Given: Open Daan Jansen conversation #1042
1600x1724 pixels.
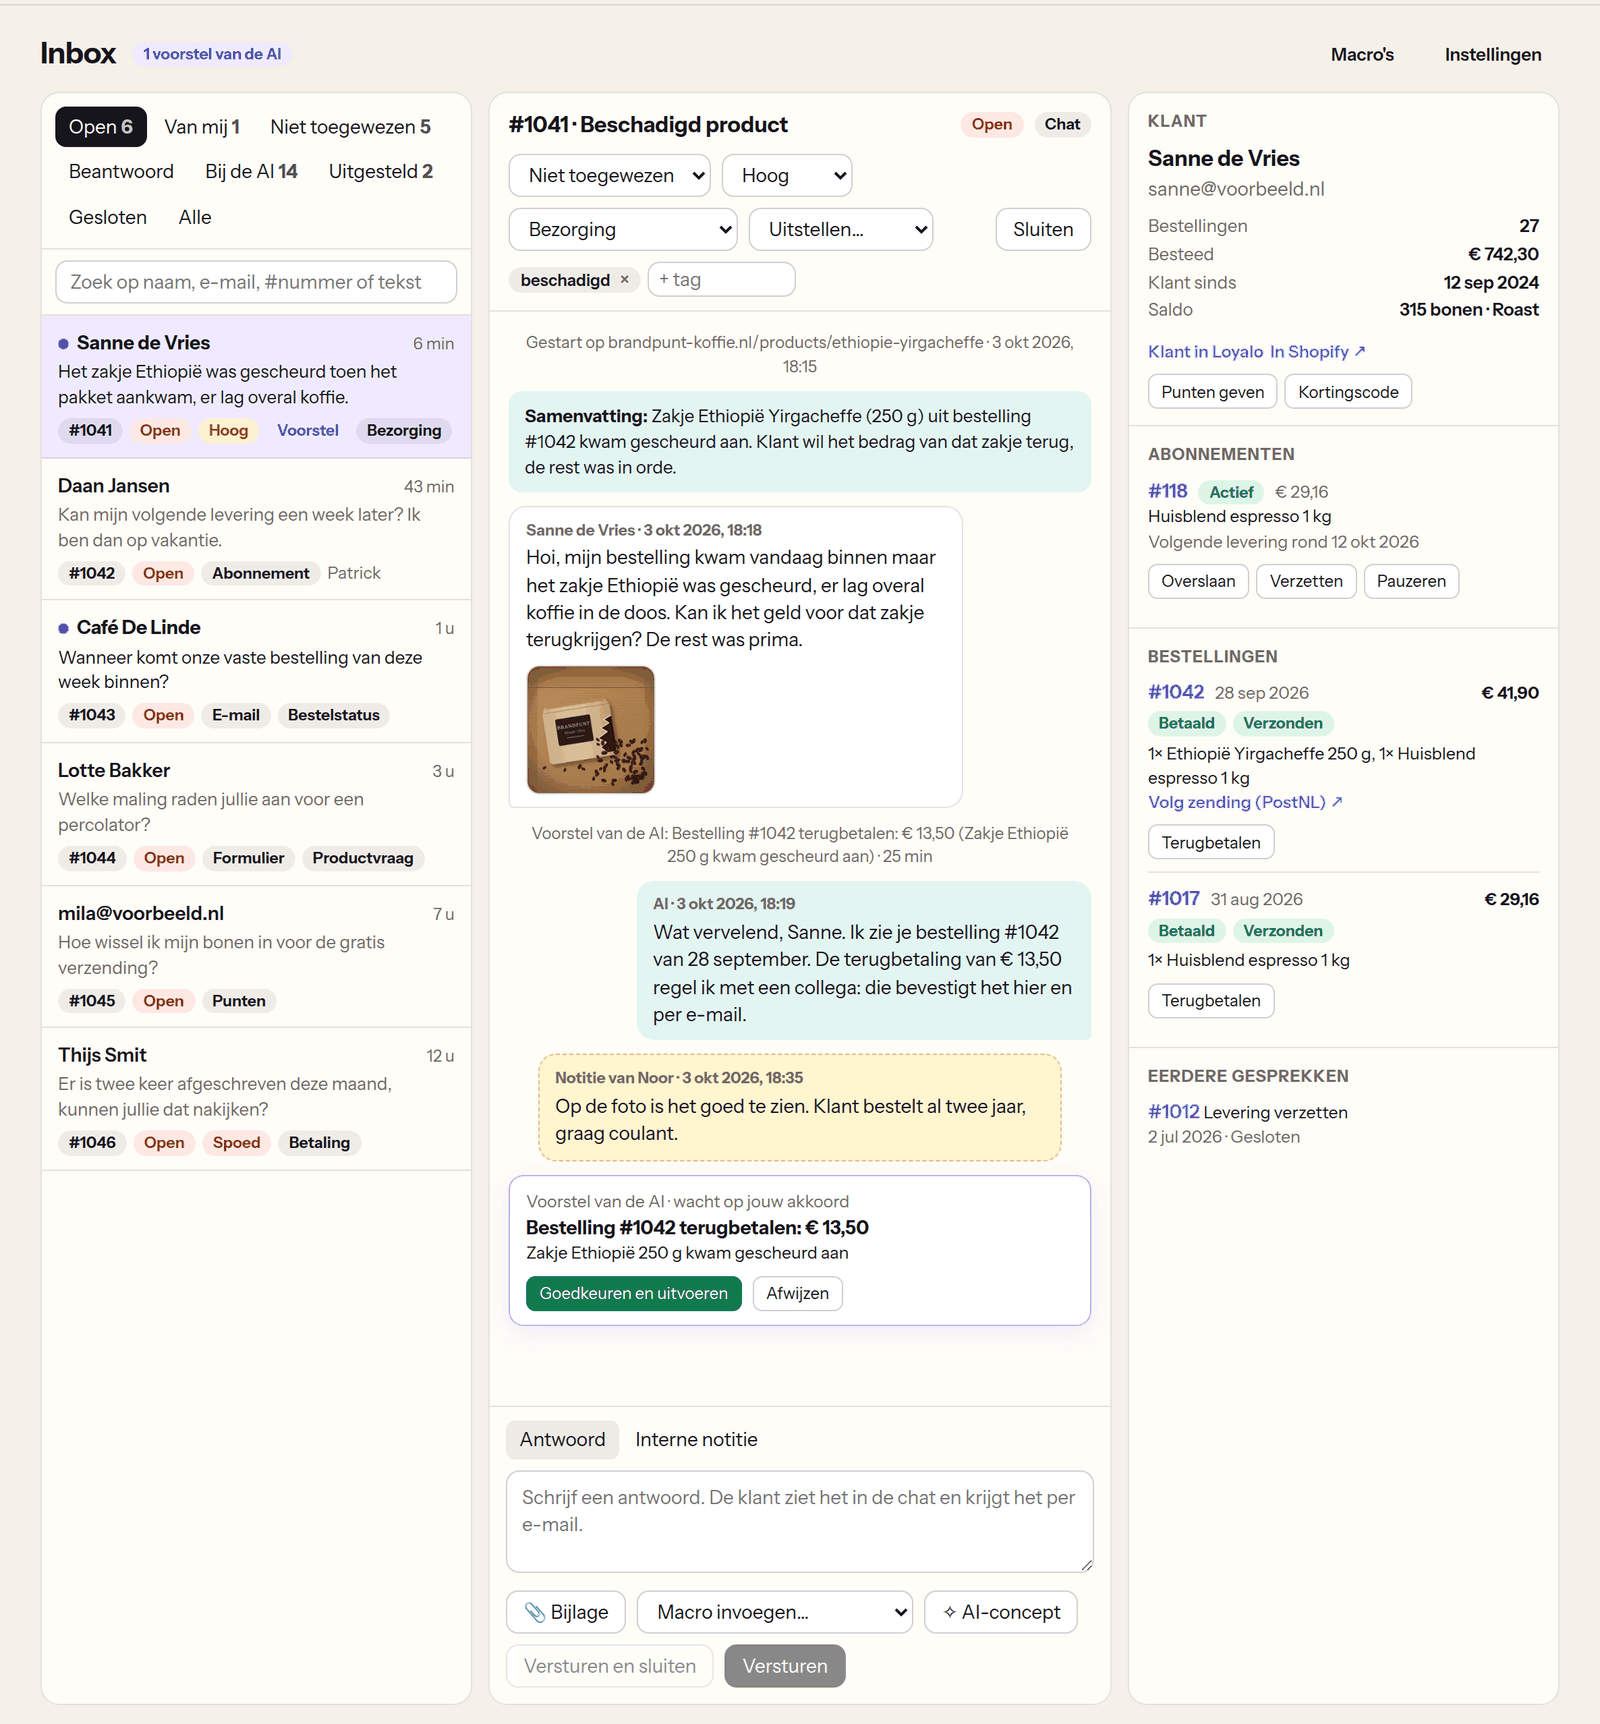Looking at the screenshot, I should click(256, 529).
